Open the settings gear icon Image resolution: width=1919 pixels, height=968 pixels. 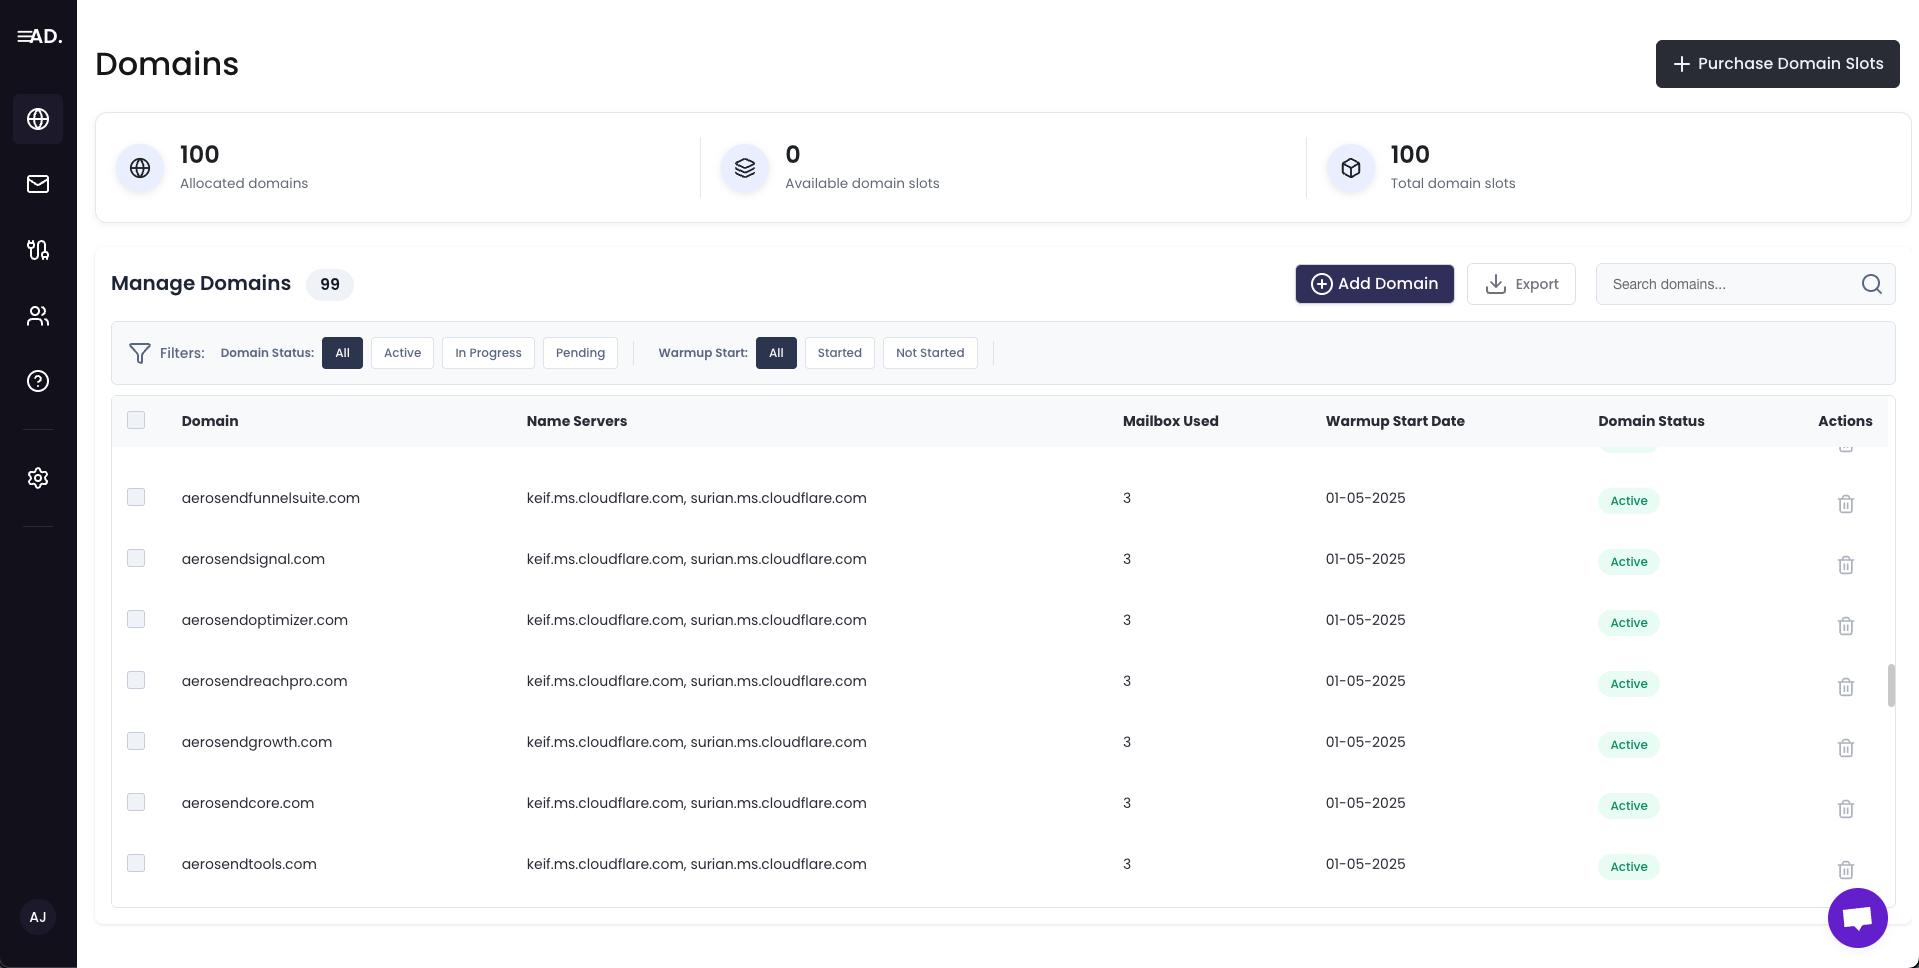(38, 478)
